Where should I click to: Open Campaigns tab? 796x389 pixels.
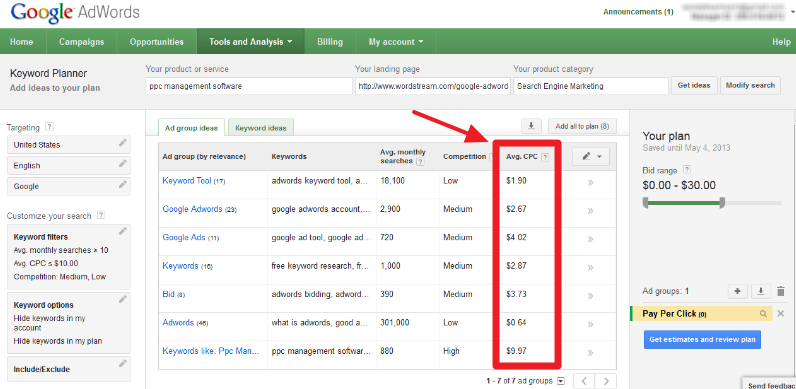(81, 42)
